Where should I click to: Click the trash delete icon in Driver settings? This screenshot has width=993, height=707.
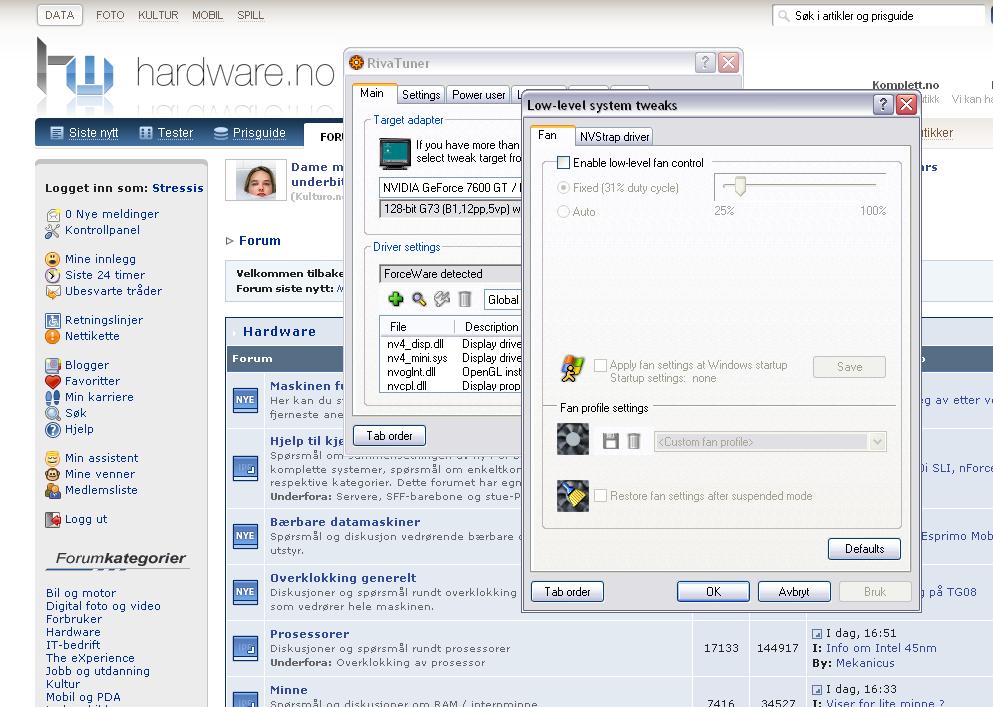click(x=464, y=299)
